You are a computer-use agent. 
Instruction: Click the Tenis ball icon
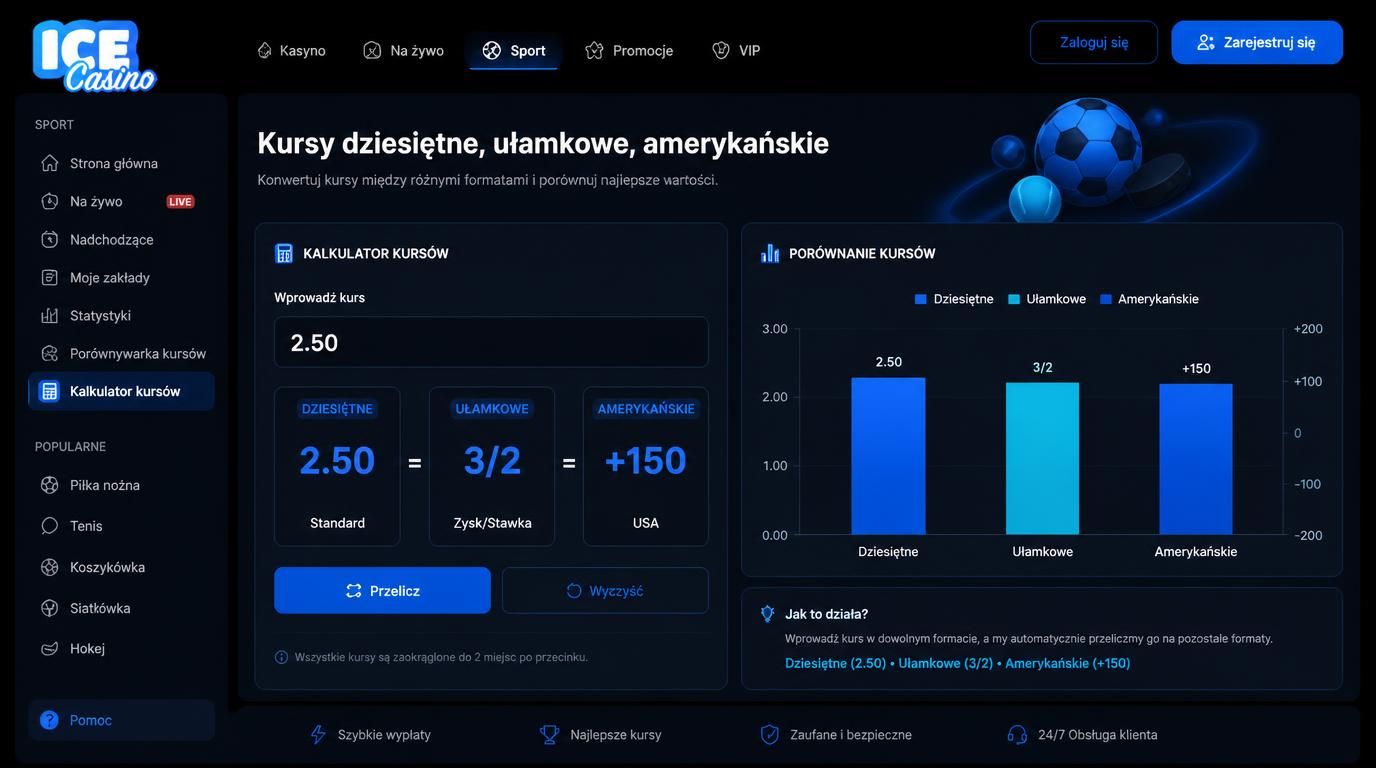[49, 525]
